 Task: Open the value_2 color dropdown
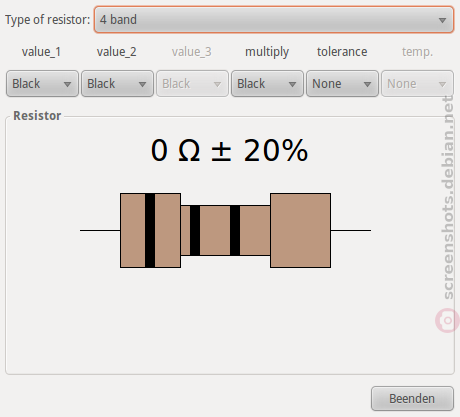(x=117, y=84)
